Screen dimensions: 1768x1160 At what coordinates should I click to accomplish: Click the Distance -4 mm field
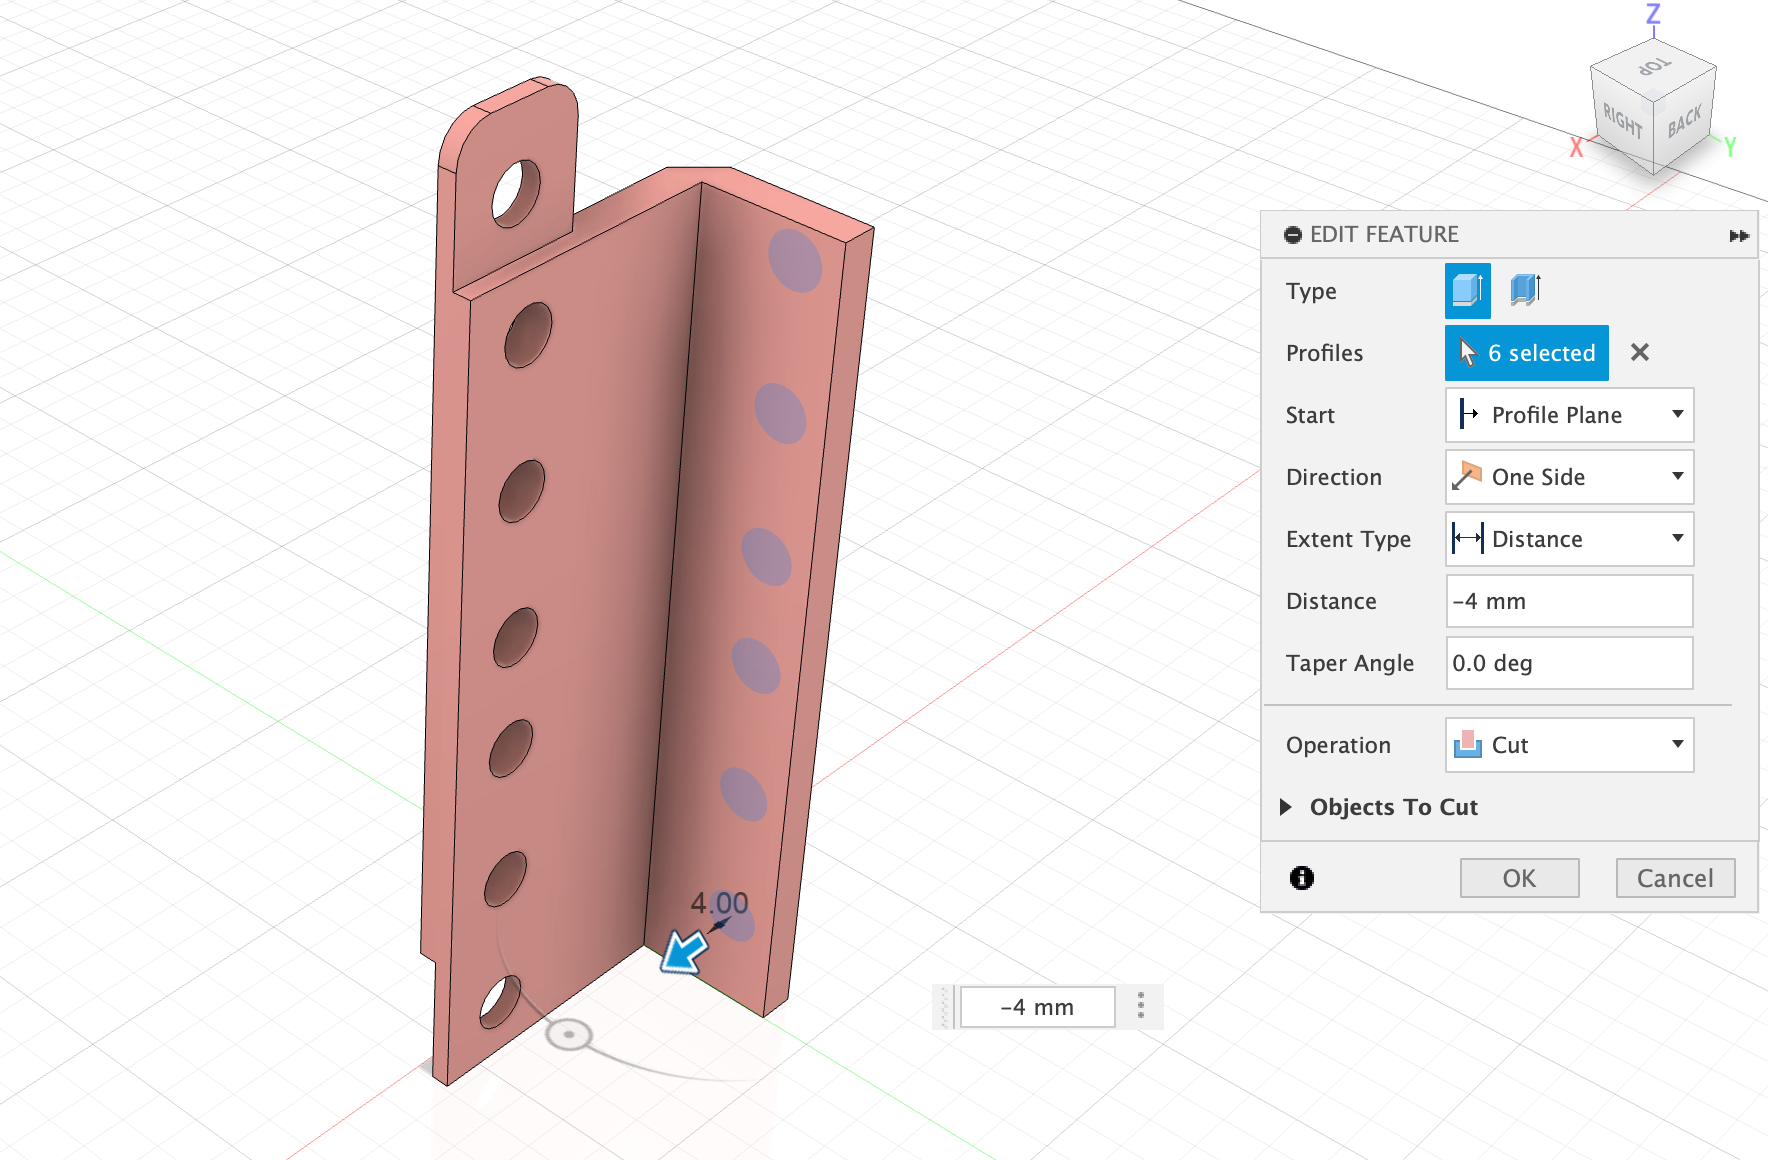(x=1569, y=601)
